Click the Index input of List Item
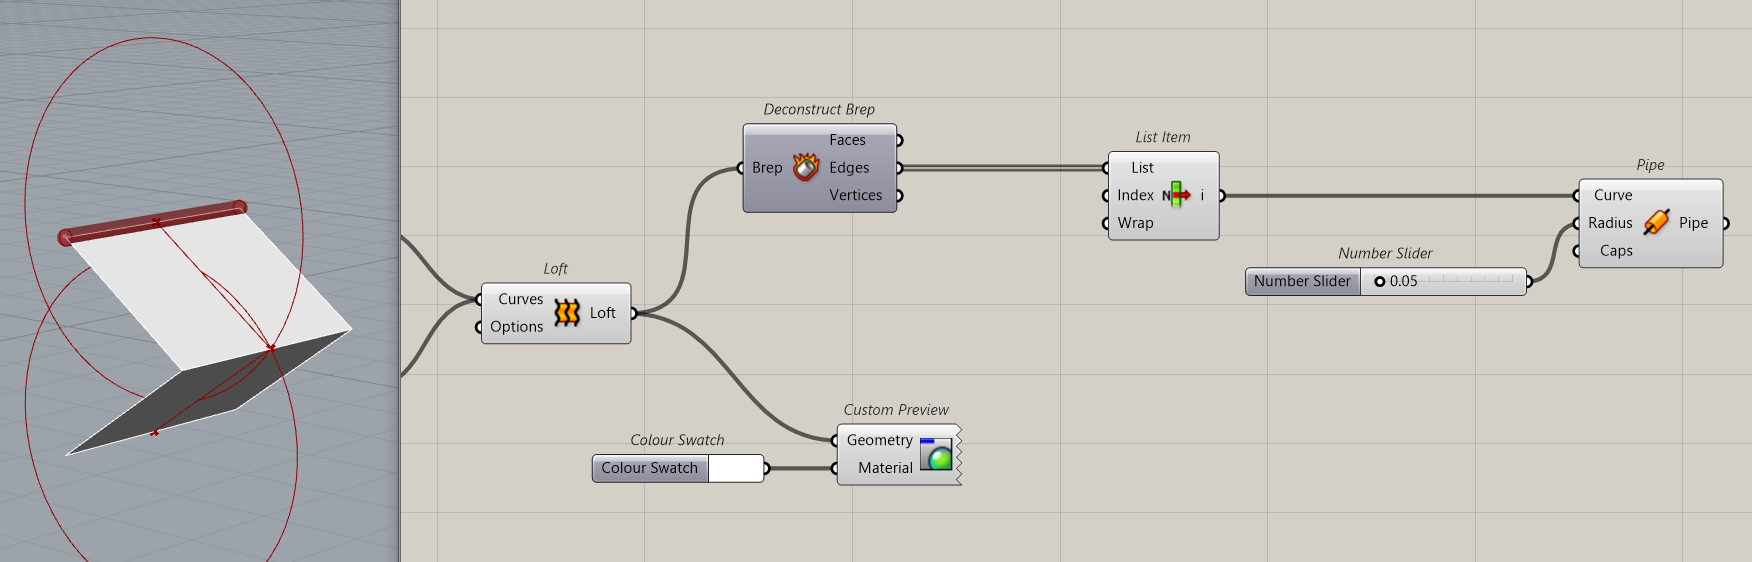The width and height of the screenshot is (1752, 562). (1135, 195)
